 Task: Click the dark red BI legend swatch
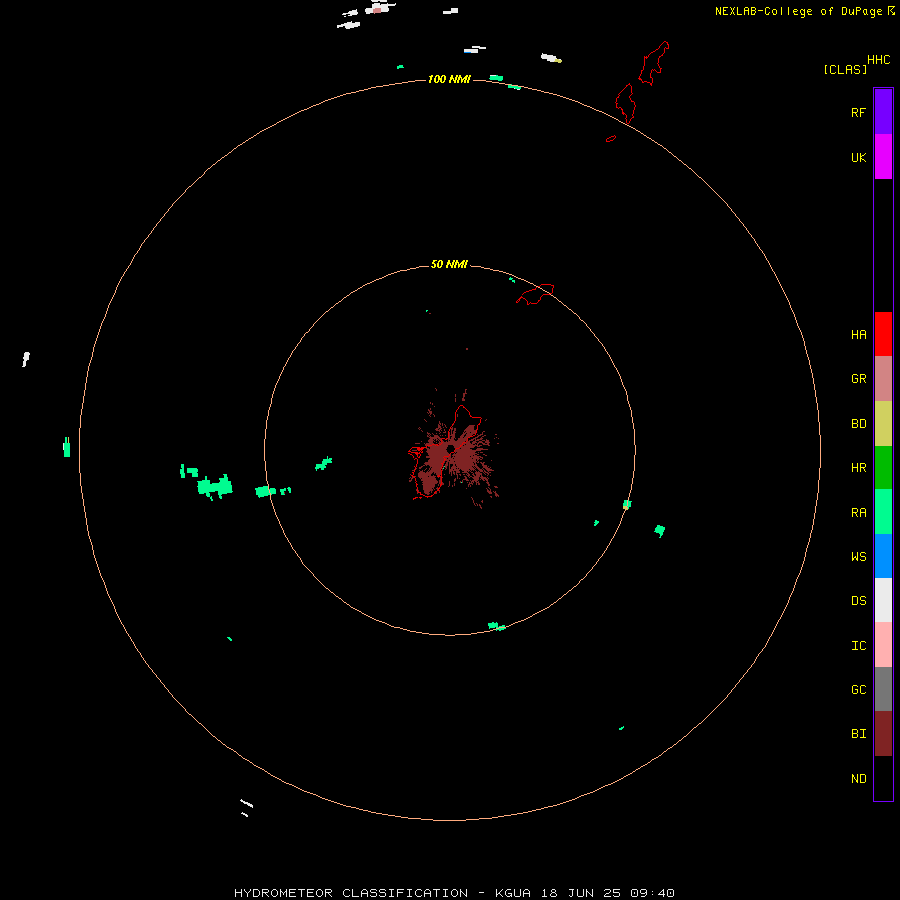[883, 734]
